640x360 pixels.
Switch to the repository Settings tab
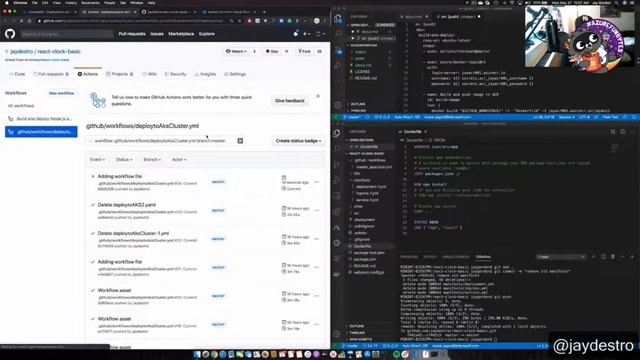[235, 74]
